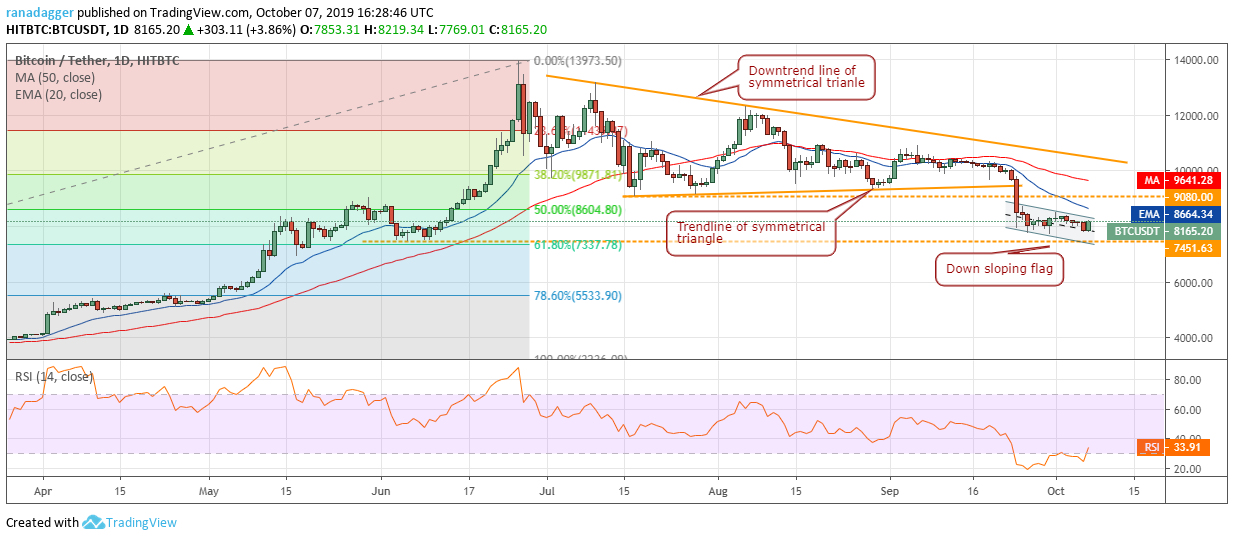Select the RSI 33.91 value label
Viewport: 1234px width, 540px height.
click(x=1177, y=447)
